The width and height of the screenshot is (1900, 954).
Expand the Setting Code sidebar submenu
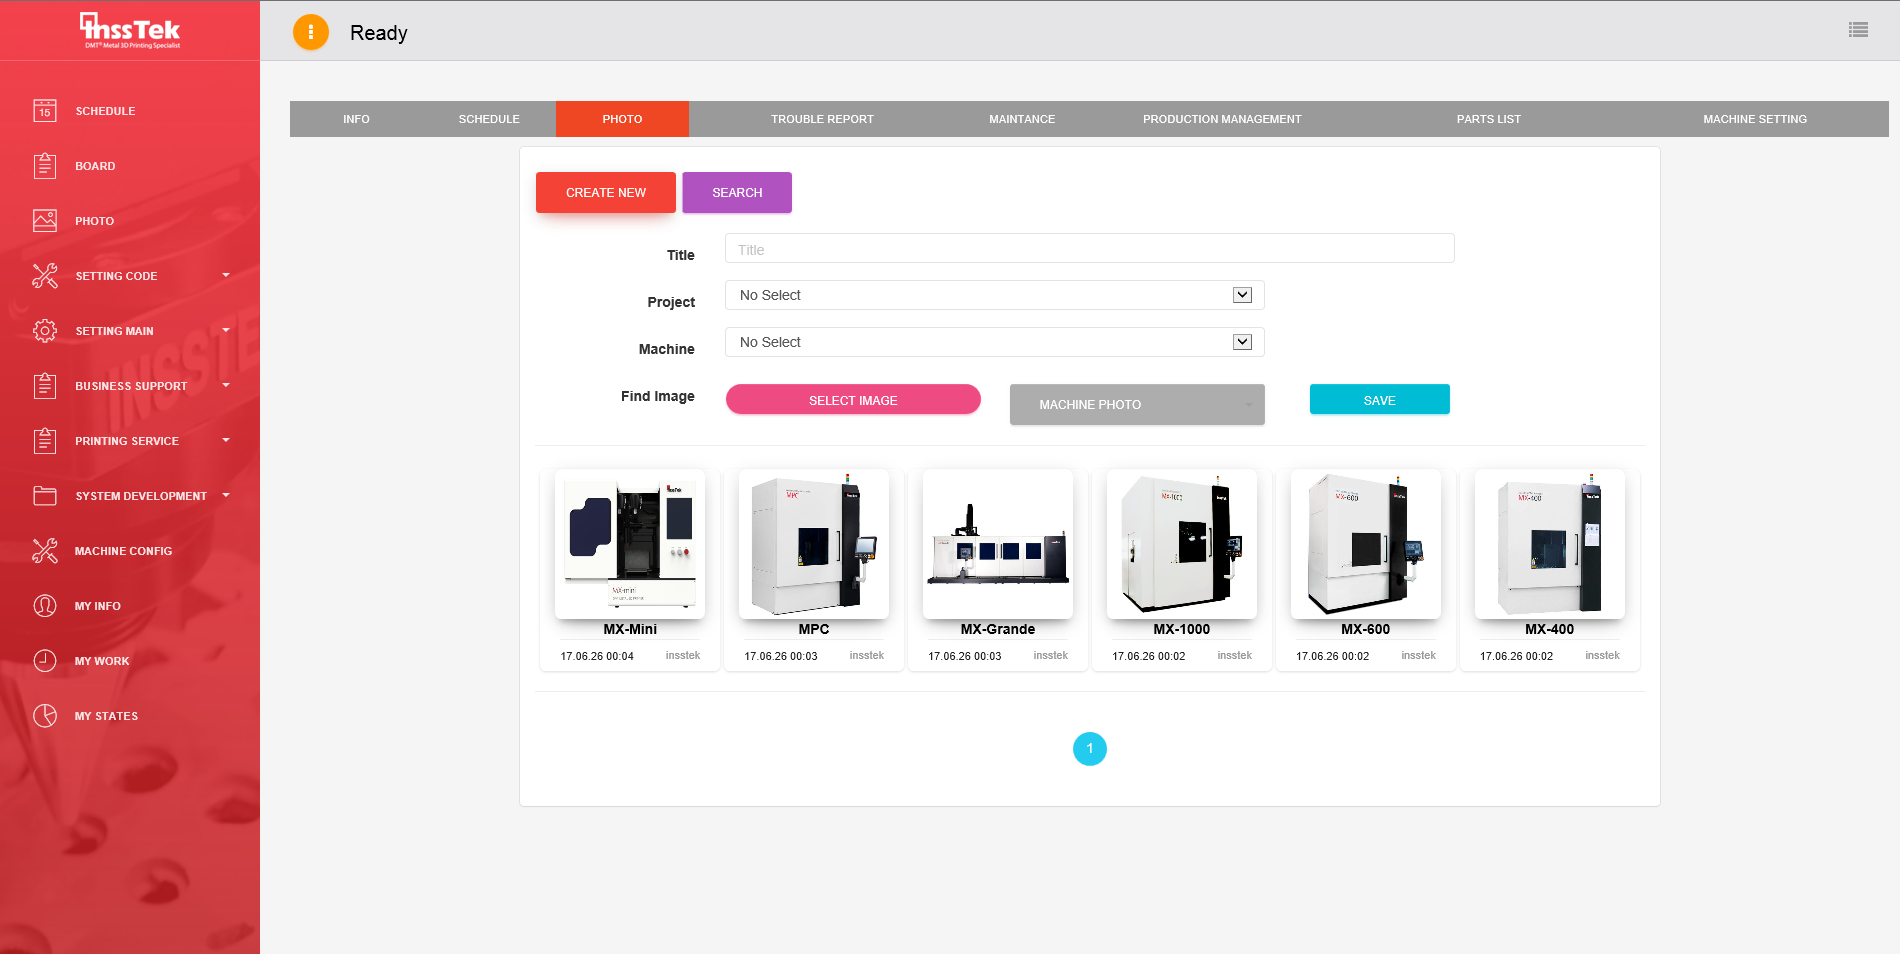[x=226, y=276]
